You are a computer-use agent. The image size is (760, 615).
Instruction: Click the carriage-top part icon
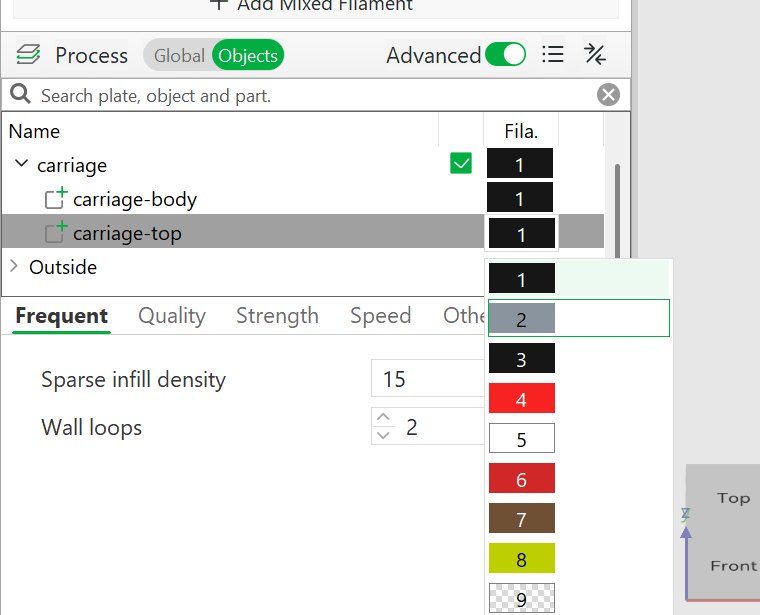click(56, 232)
